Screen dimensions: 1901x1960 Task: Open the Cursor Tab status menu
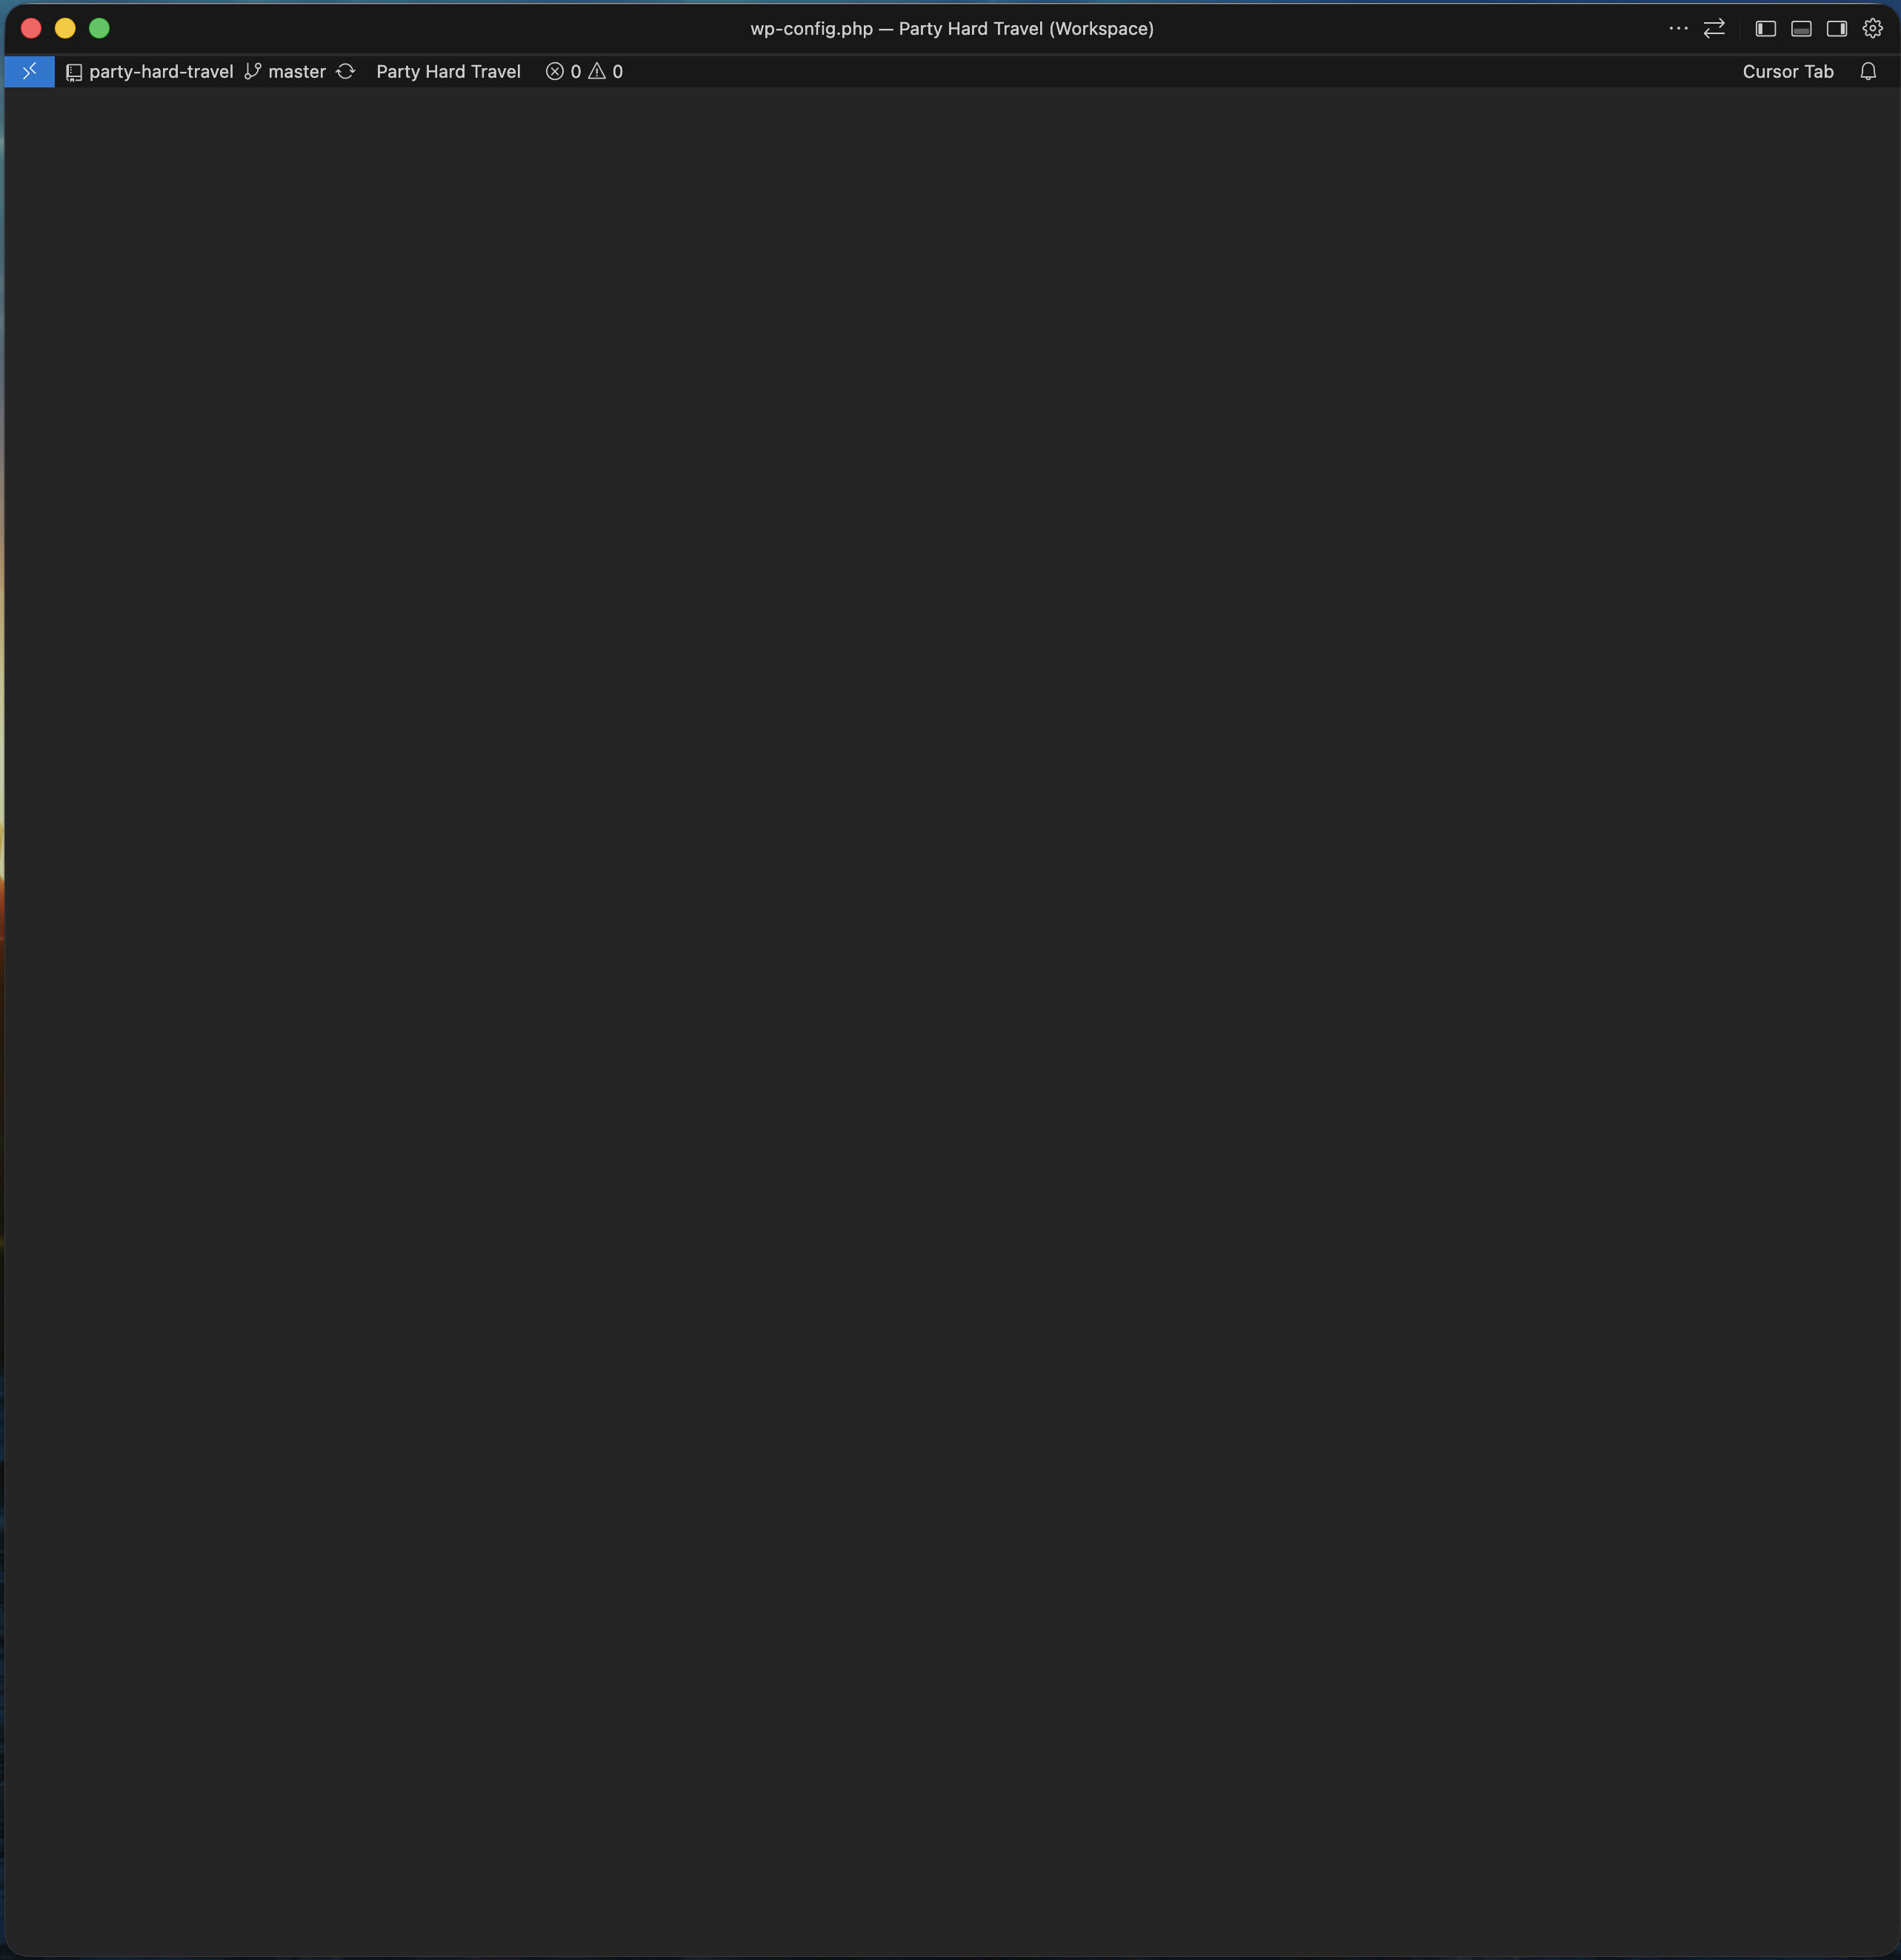[x=1787, y=72]
